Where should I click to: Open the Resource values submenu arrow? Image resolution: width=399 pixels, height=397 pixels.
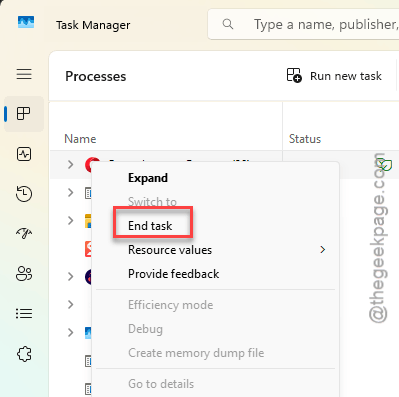pos(322,250)
